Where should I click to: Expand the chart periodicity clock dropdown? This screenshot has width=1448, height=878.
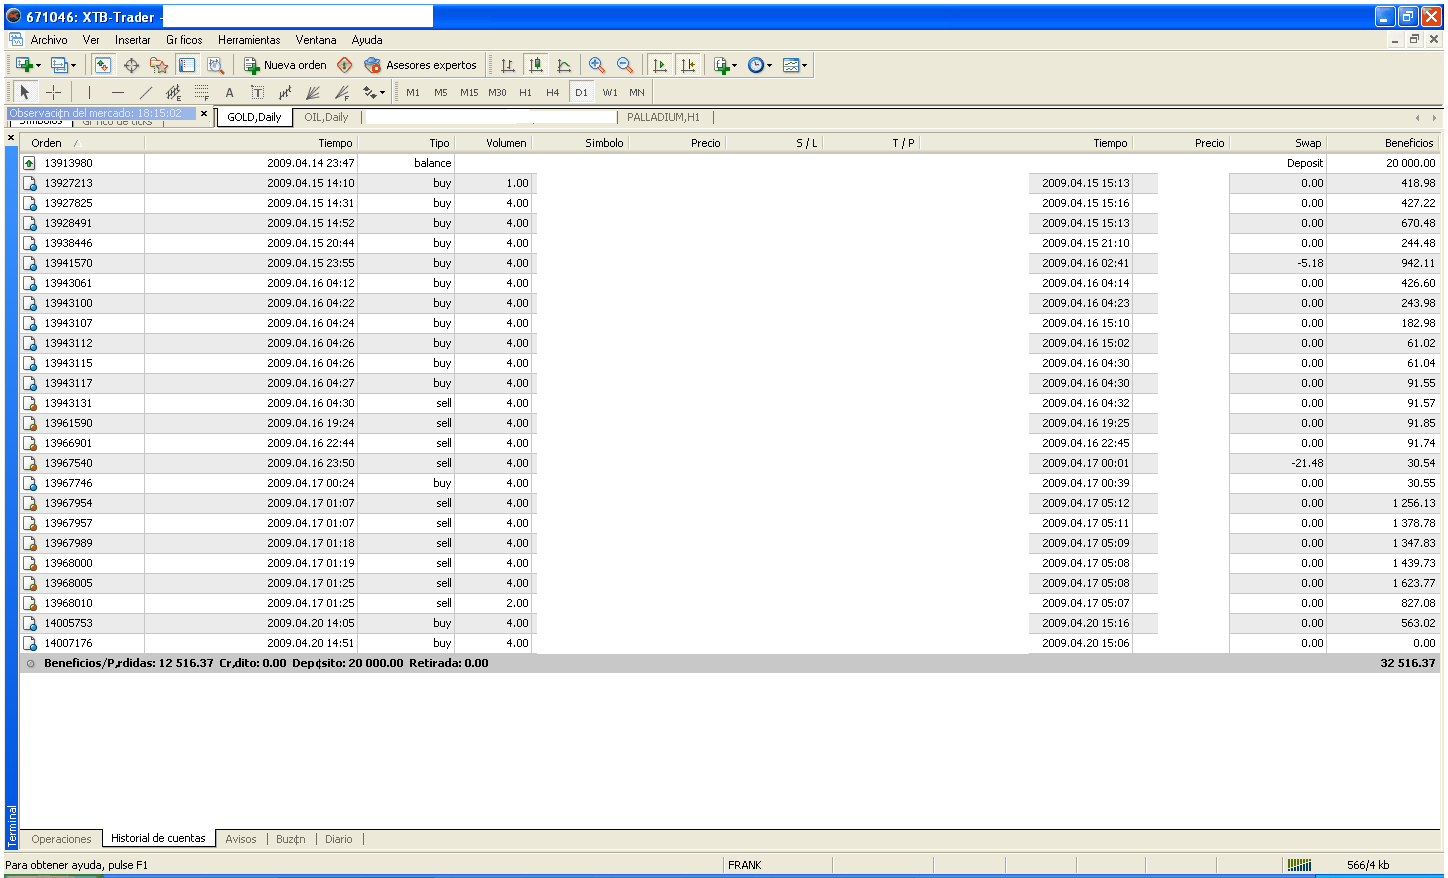(769, 66)
